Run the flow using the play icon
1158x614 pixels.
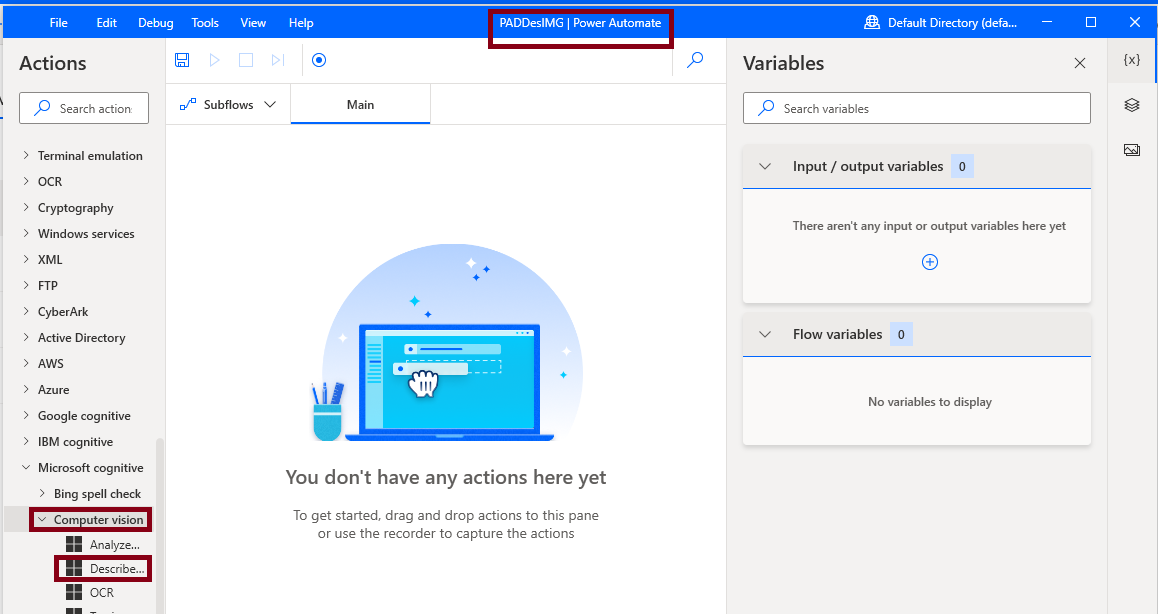215,60
